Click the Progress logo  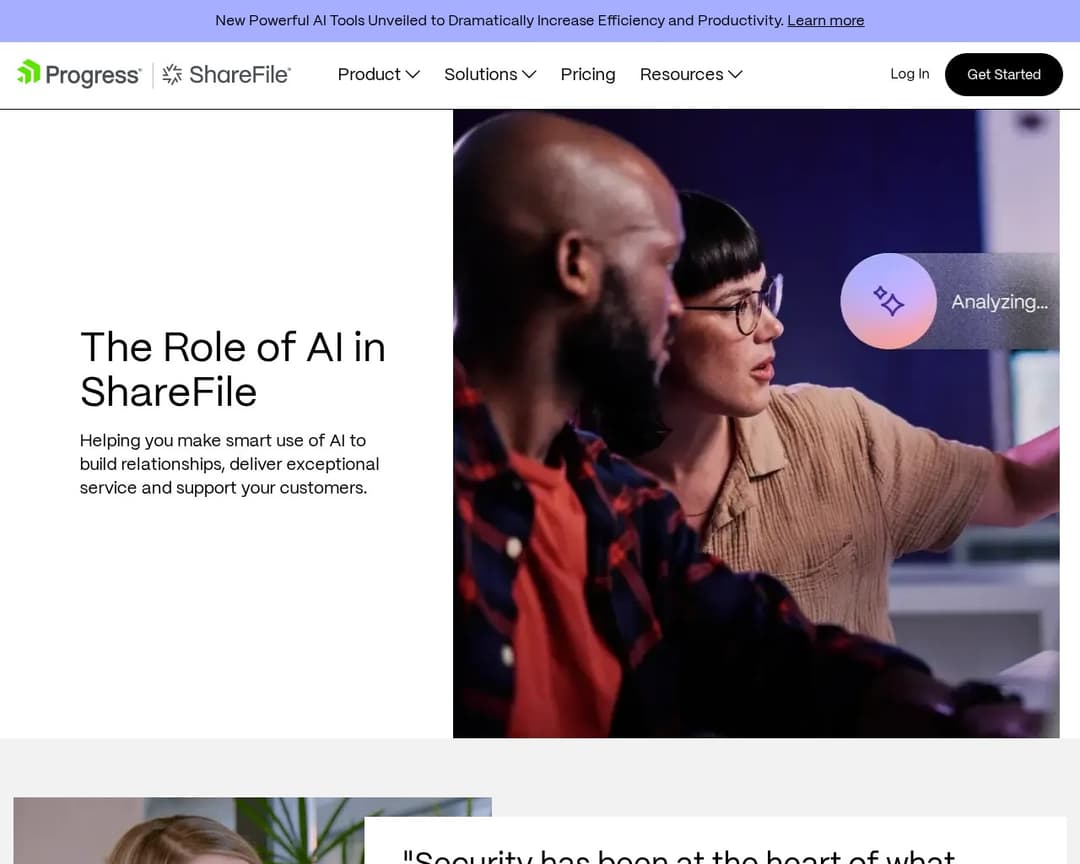coord(79,74)
